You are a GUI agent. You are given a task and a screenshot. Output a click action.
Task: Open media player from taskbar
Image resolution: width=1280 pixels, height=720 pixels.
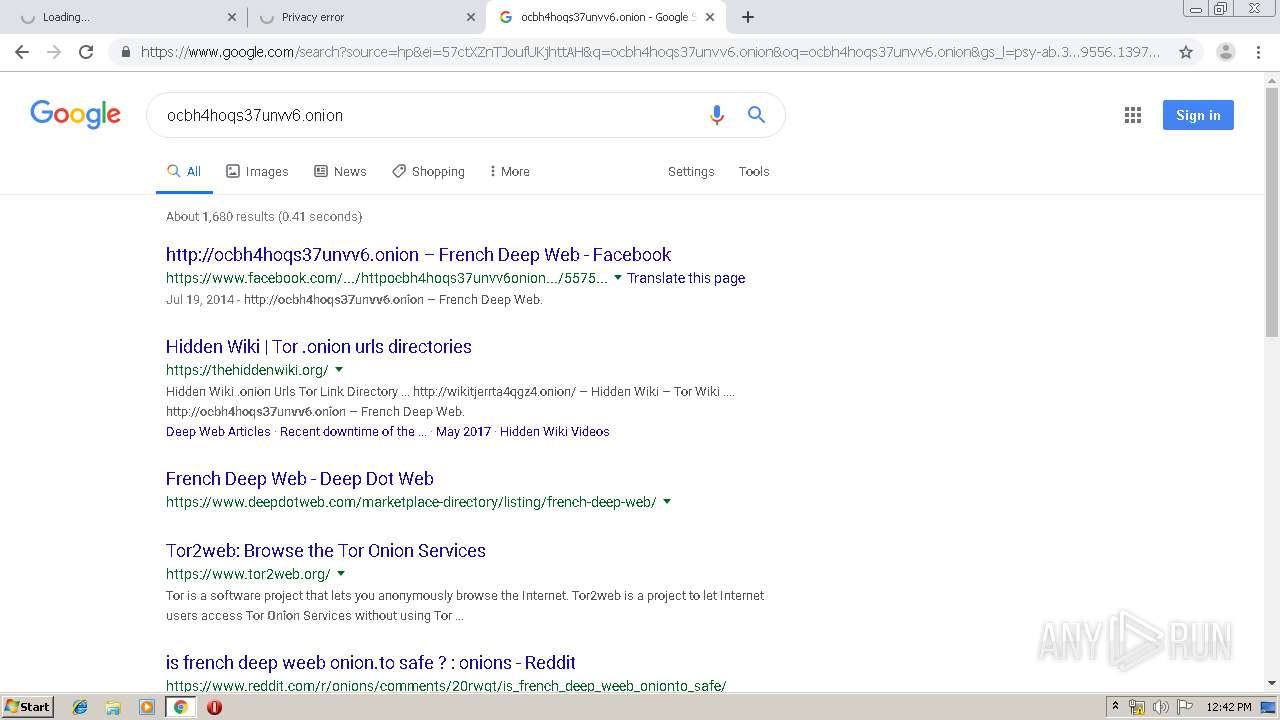147,707
